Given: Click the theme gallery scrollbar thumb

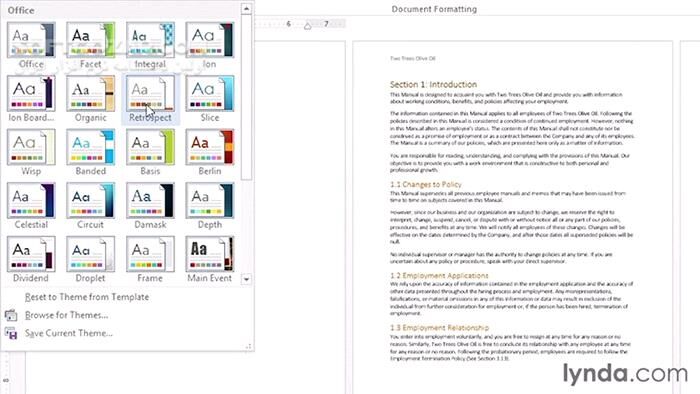Looking at the screenshot, I should (246, 97).
